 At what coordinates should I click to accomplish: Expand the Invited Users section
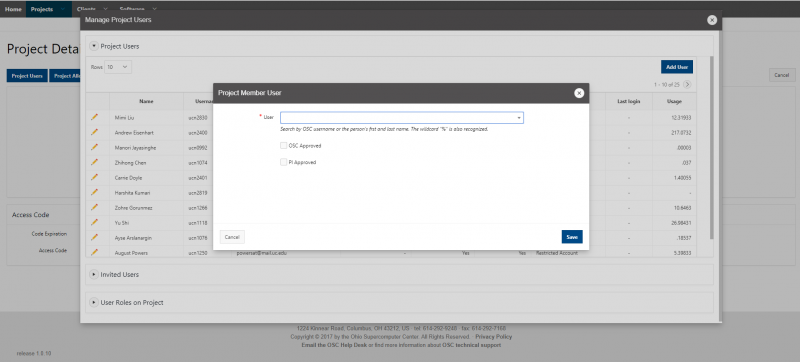[94, 274]
